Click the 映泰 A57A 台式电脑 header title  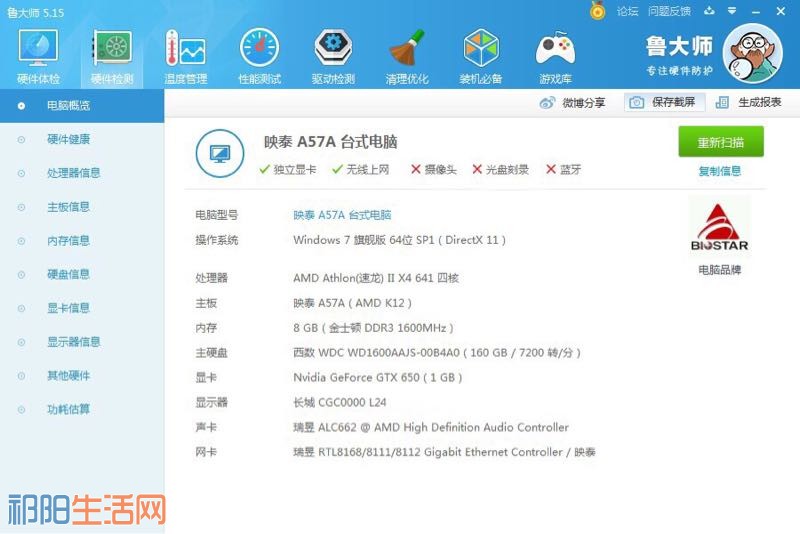pos(331,142)
